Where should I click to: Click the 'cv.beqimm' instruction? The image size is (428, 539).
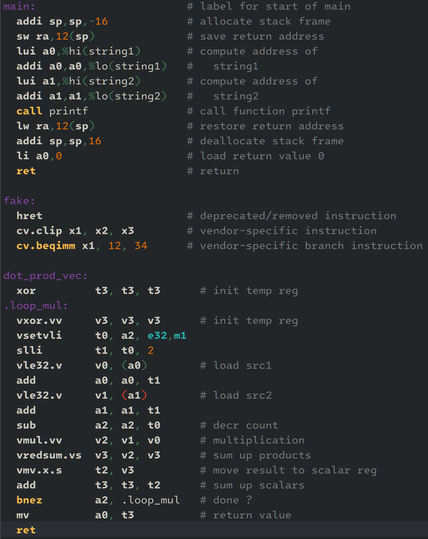pyautogui.click(x=46, y=246)
